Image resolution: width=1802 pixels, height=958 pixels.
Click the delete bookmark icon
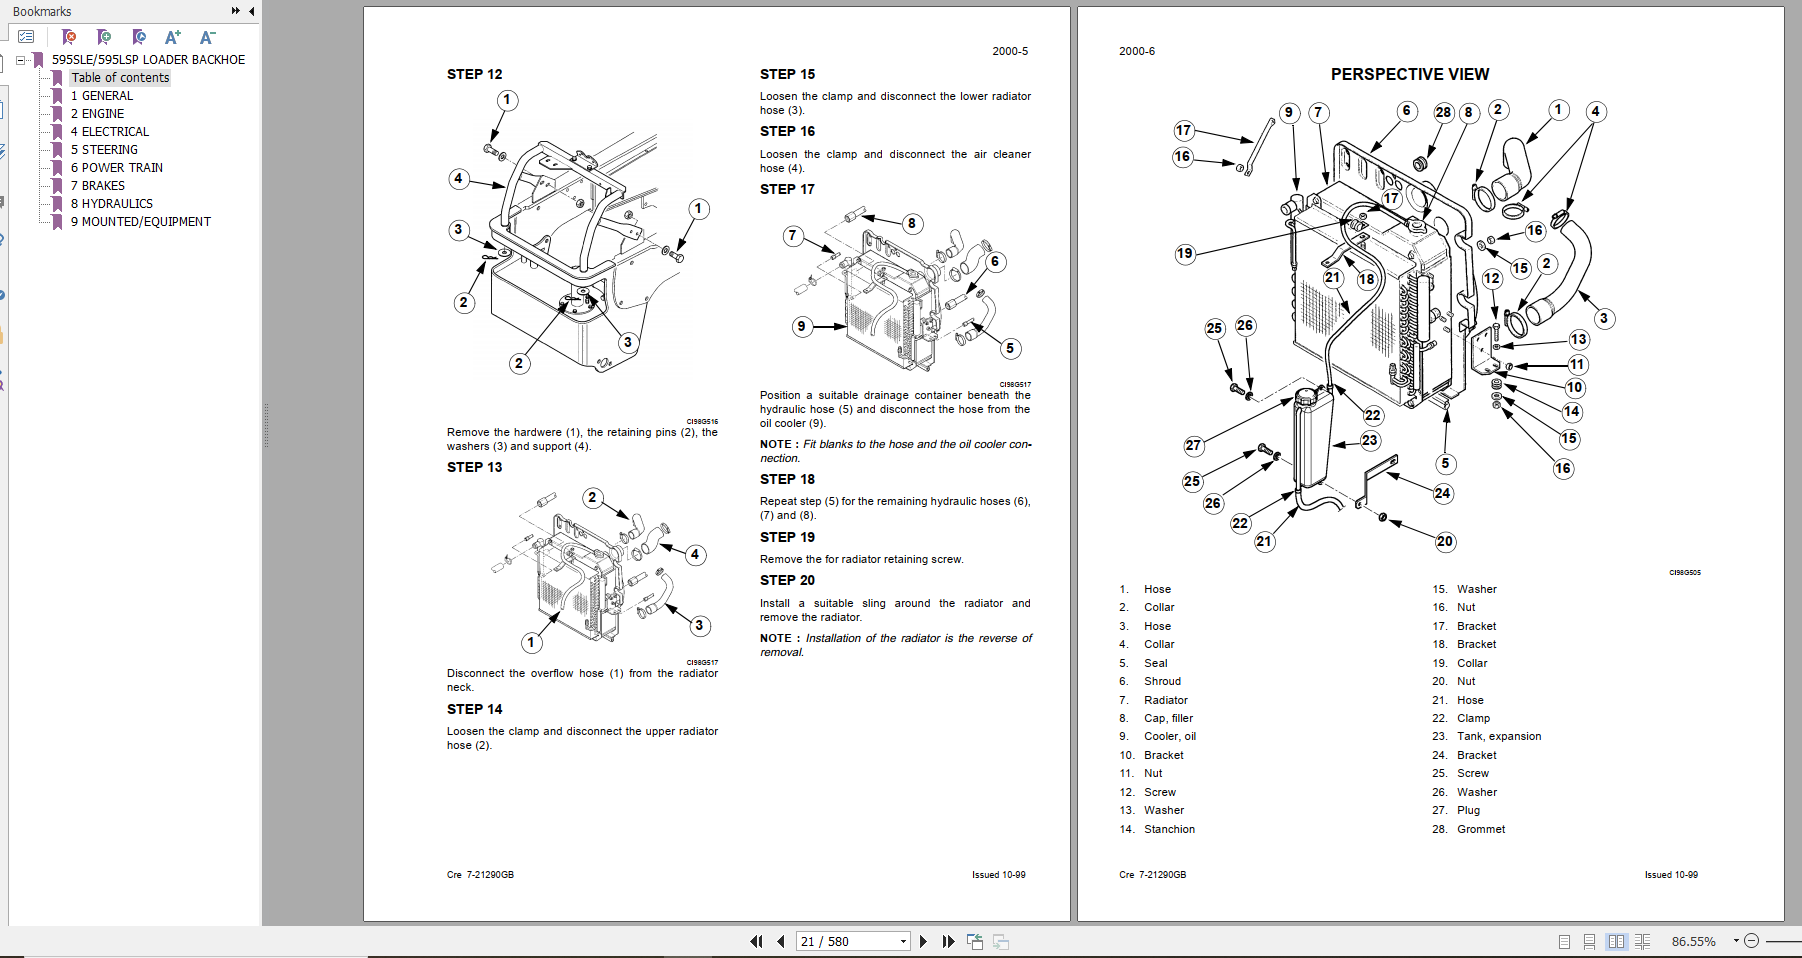coord(69,37)
